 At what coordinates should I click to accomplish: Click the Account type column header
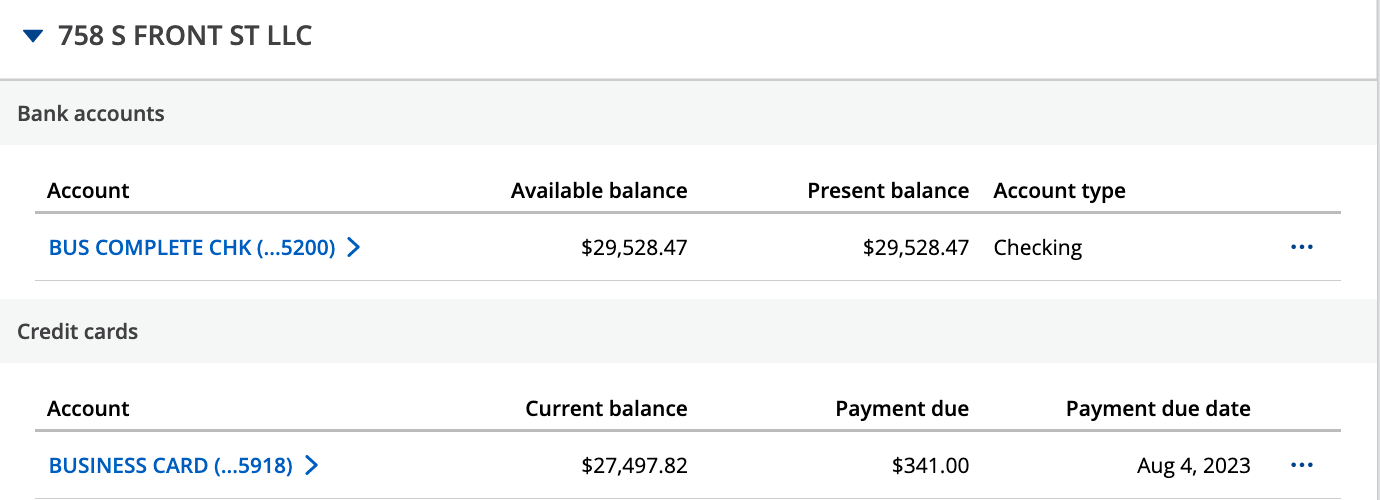coord(1060,190)
